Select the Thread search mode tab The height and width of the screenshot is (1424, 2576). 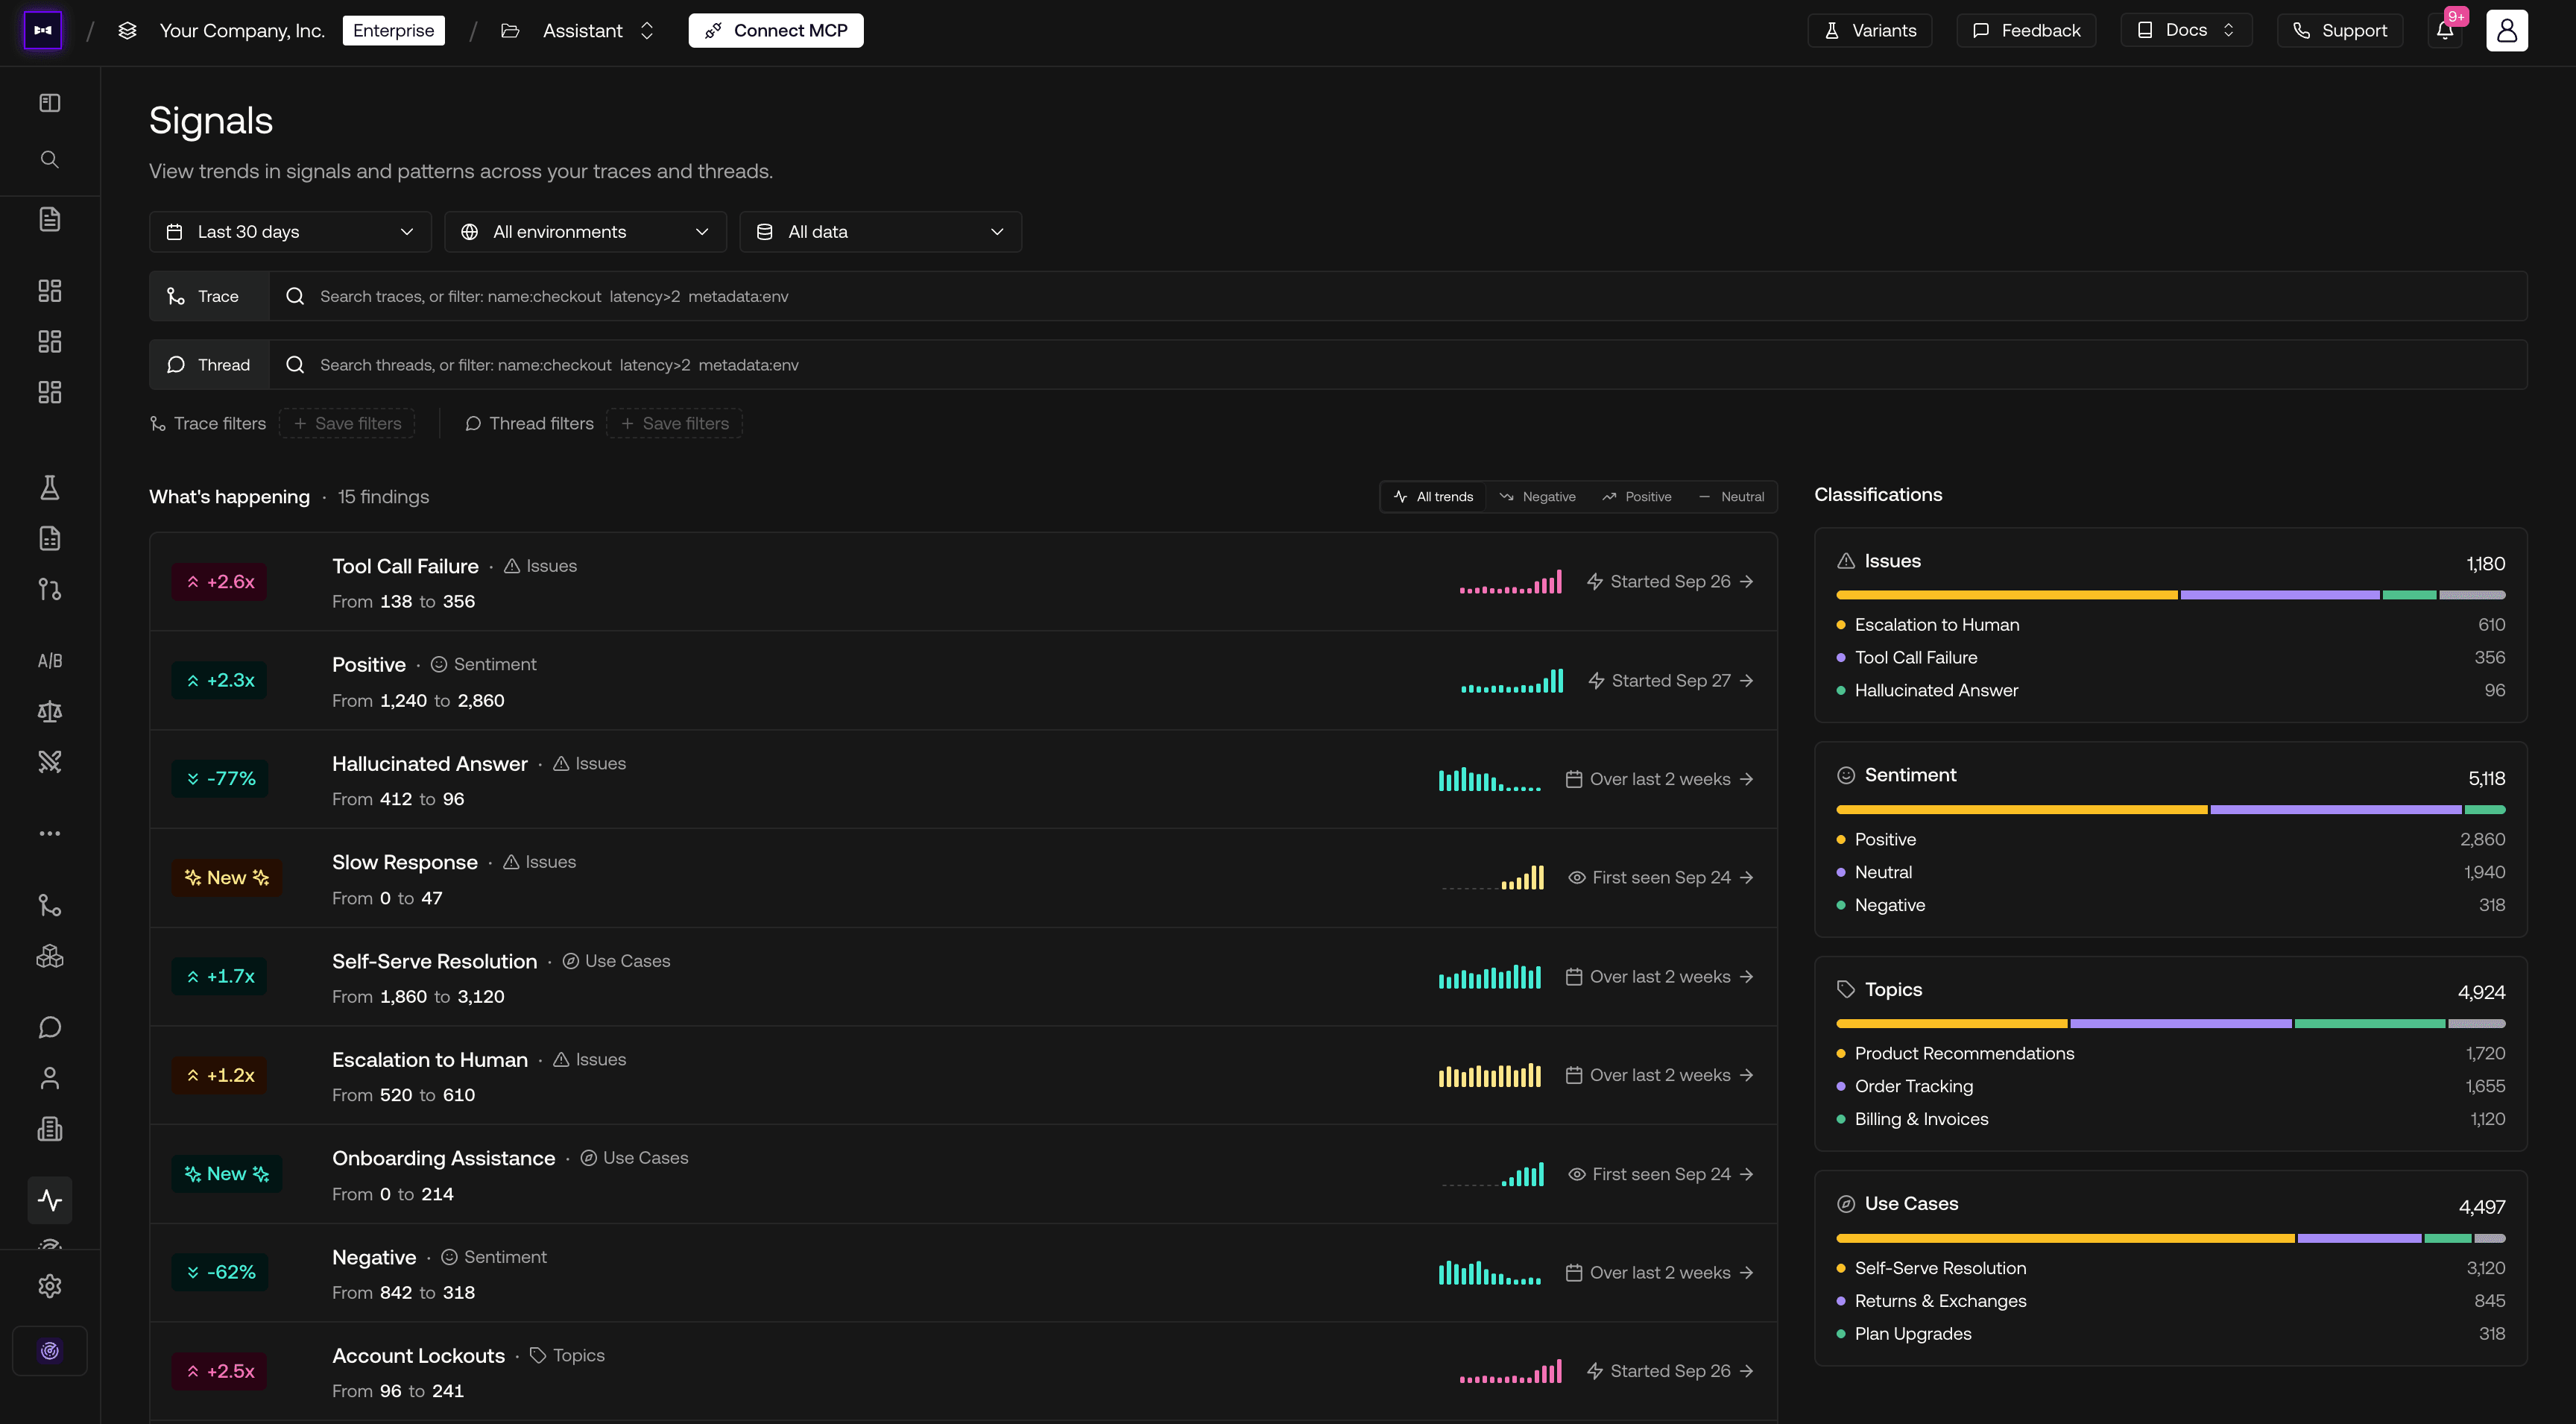[209, 365]
